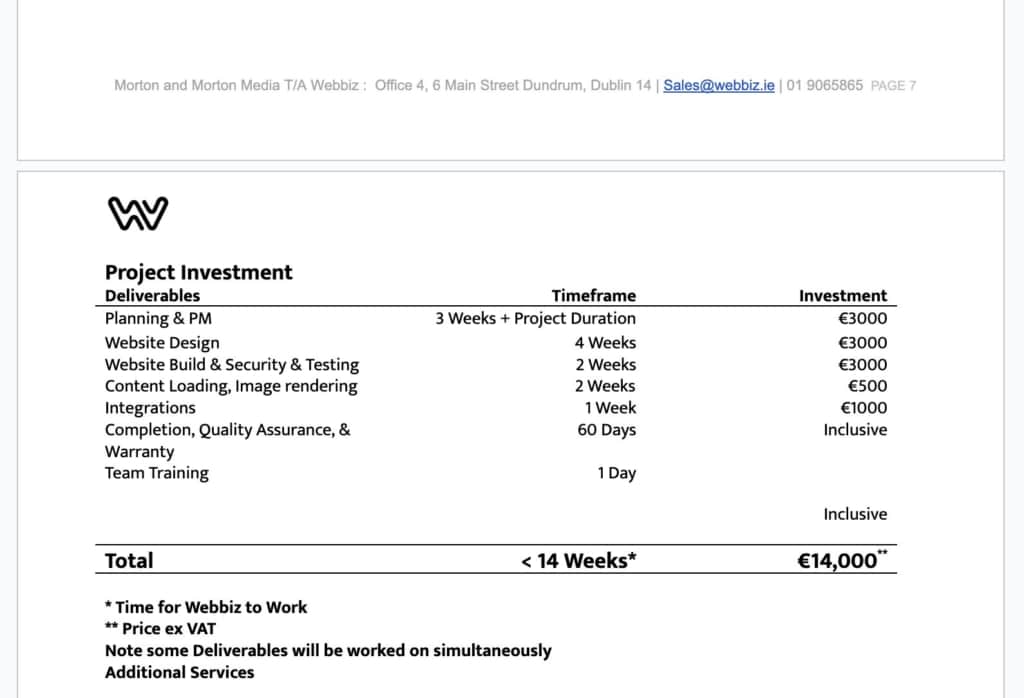This screenshot has width=1024, height=698.
Task: Click the Total row label
Action: pyautogui.click(x=129, y=561)
